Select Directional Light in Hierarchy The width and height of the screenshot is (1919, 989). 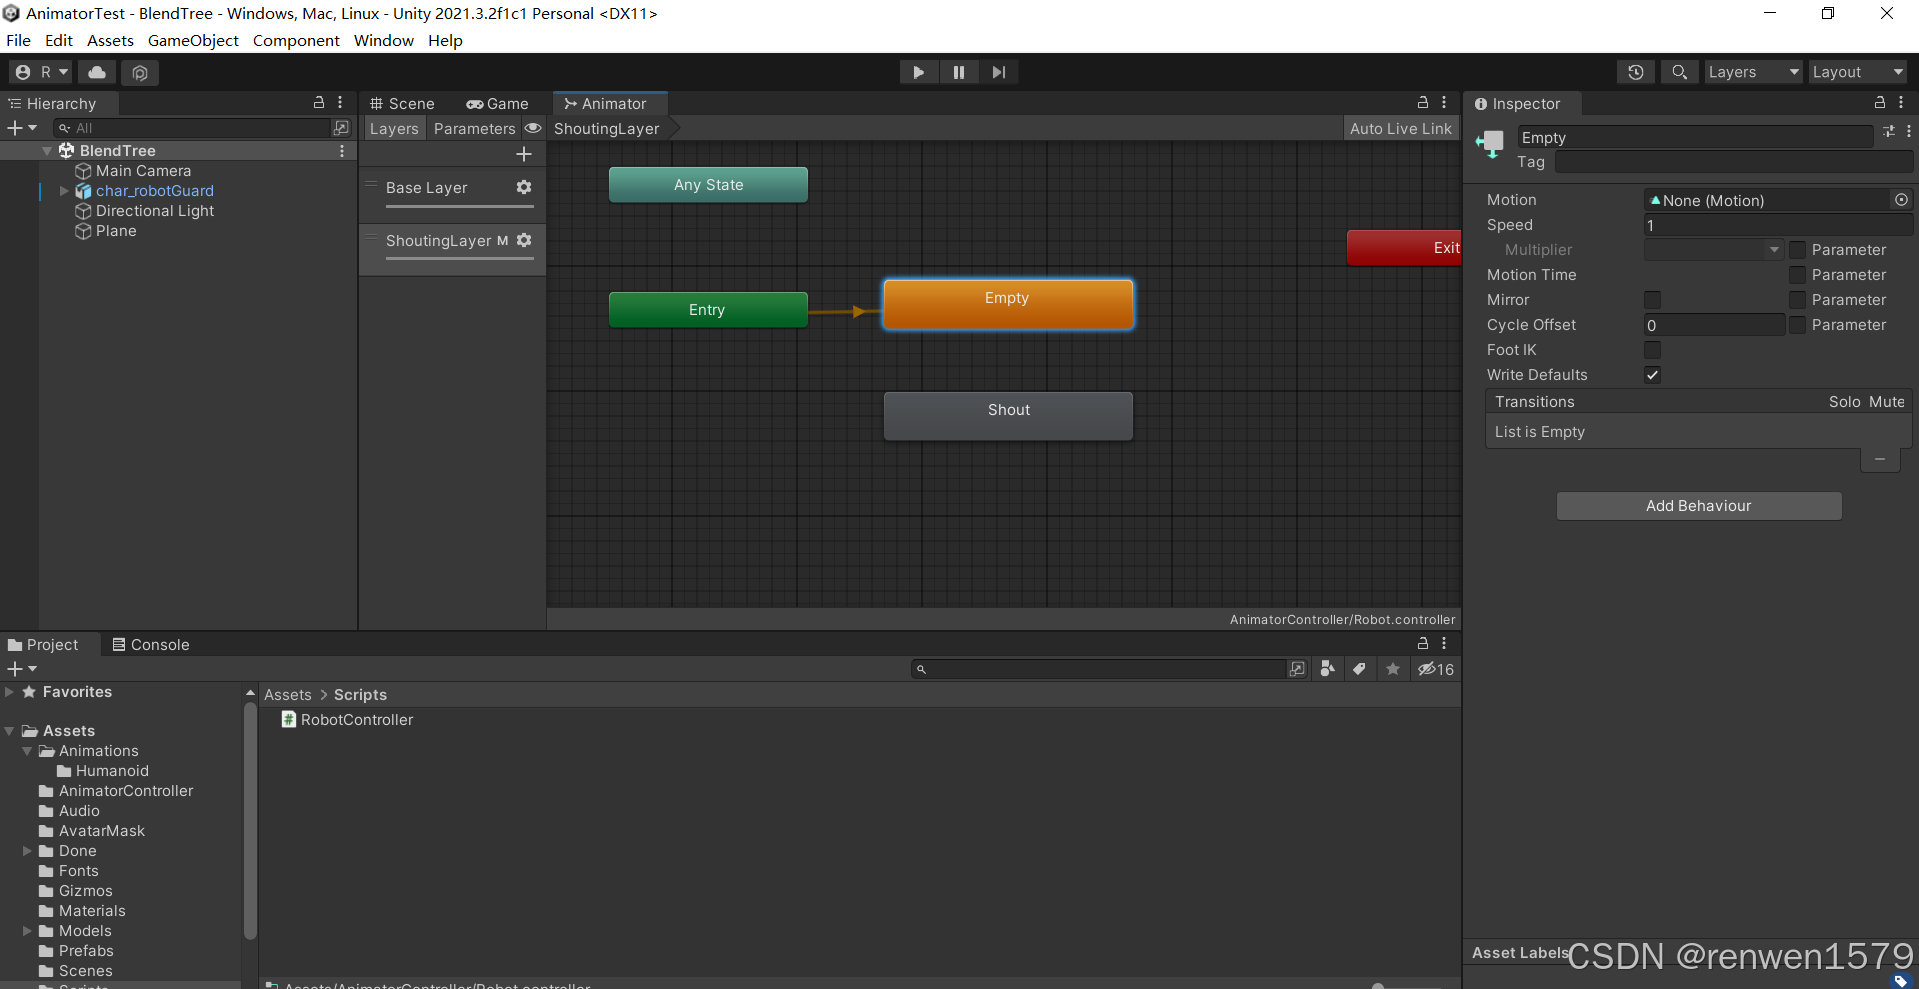pos(155,211)
